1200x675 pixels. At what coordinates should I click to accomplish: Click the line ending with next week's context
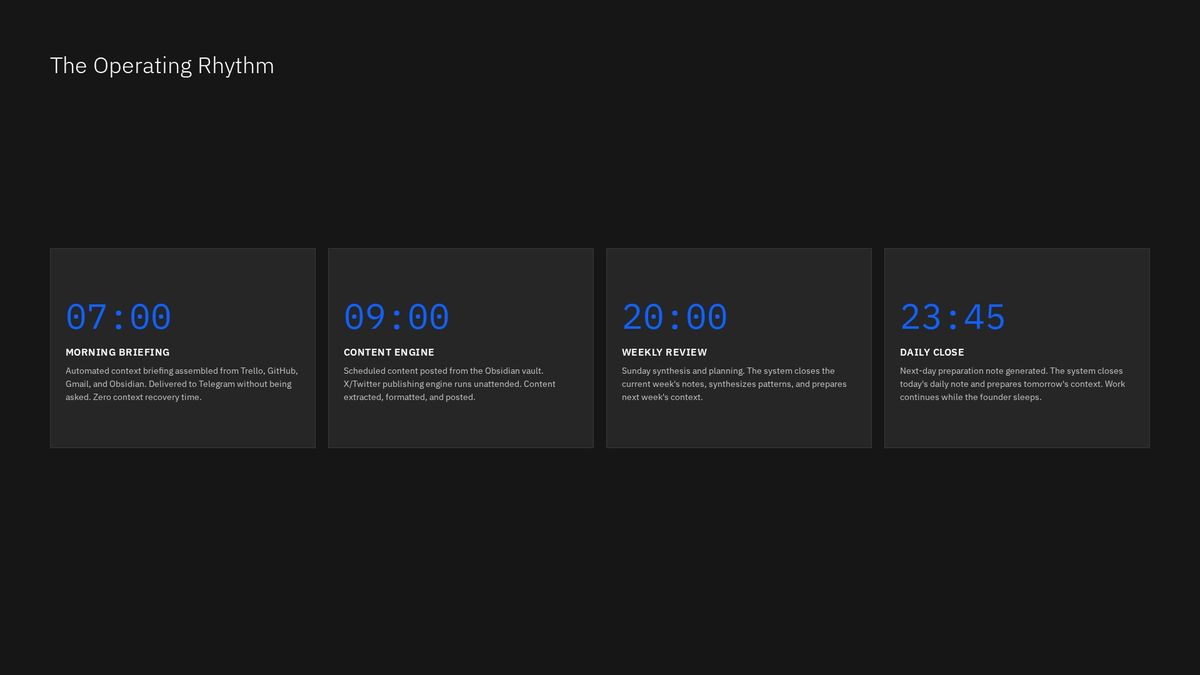click(662, 397)
